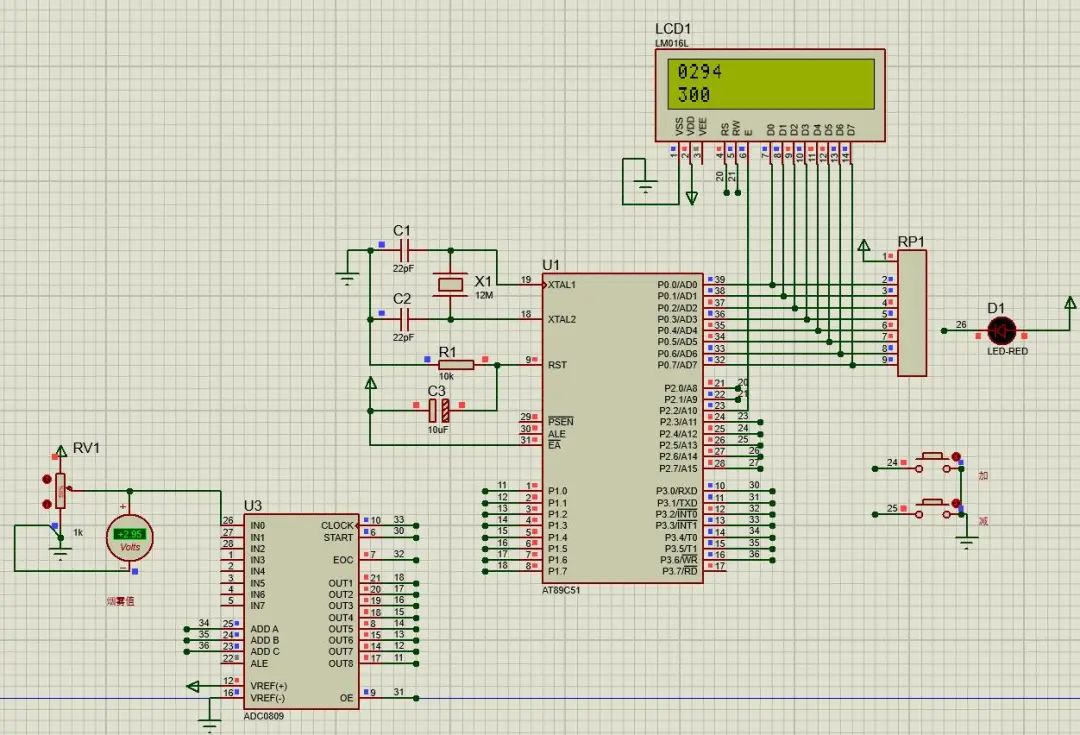Click the DC voltmeter showing +2.95
1080x735 pixels.
[x=130, y=535]
